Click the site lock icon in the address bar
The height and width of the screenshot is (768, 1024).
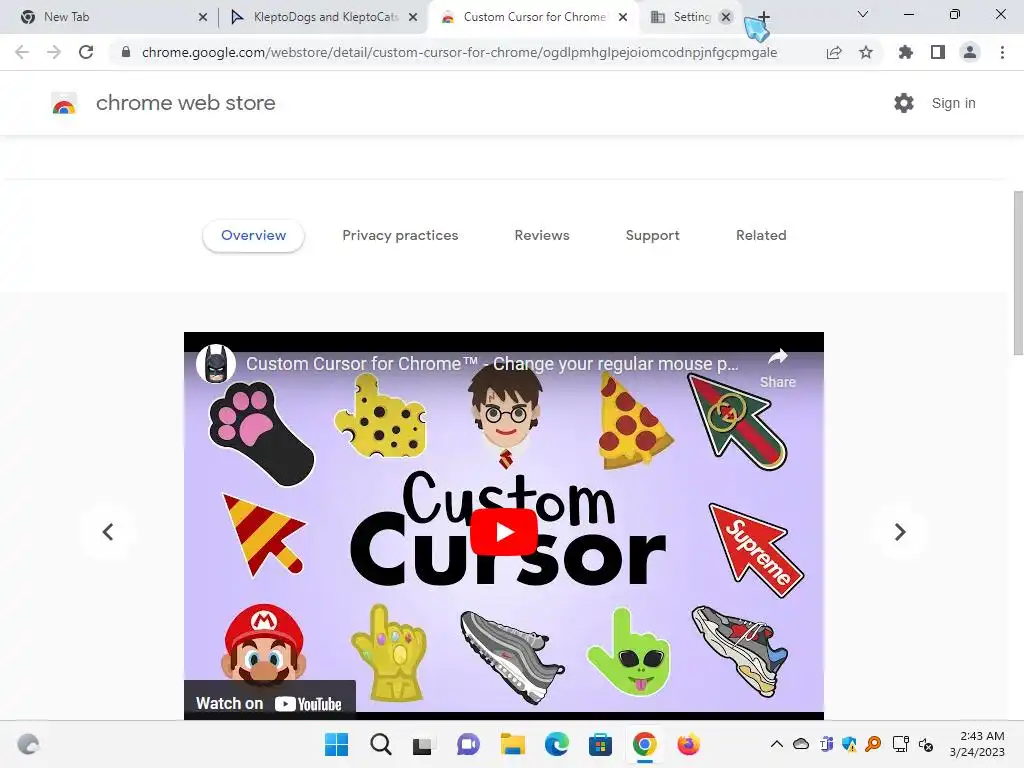(126, 52)
